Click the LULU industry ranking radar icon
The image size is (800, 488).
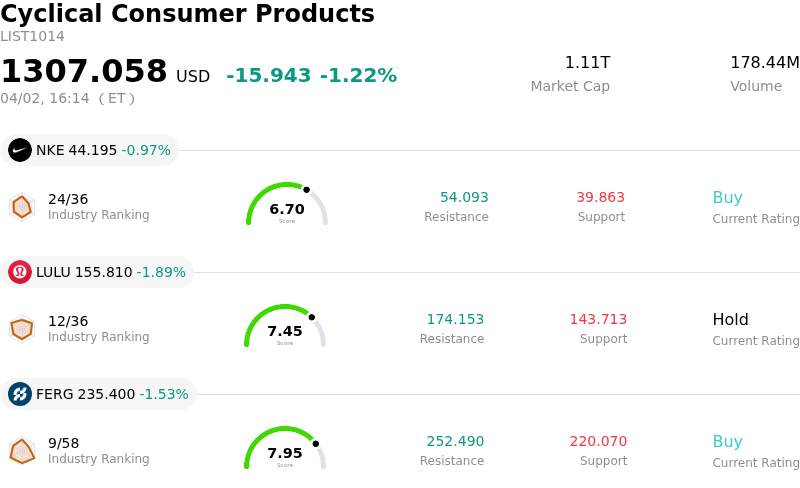tap(22, 328)
